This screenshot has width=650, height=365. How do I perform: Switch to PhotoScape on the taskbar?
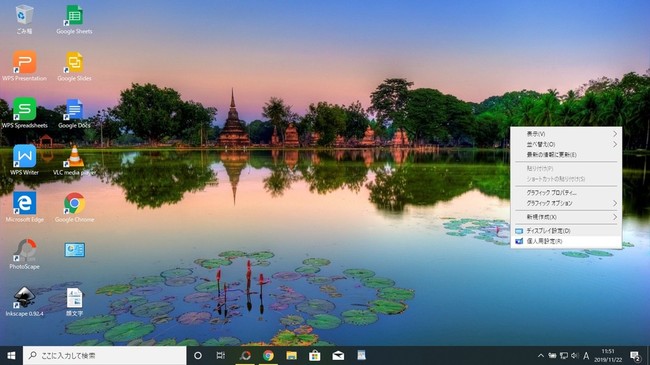(x=245, y=355)
